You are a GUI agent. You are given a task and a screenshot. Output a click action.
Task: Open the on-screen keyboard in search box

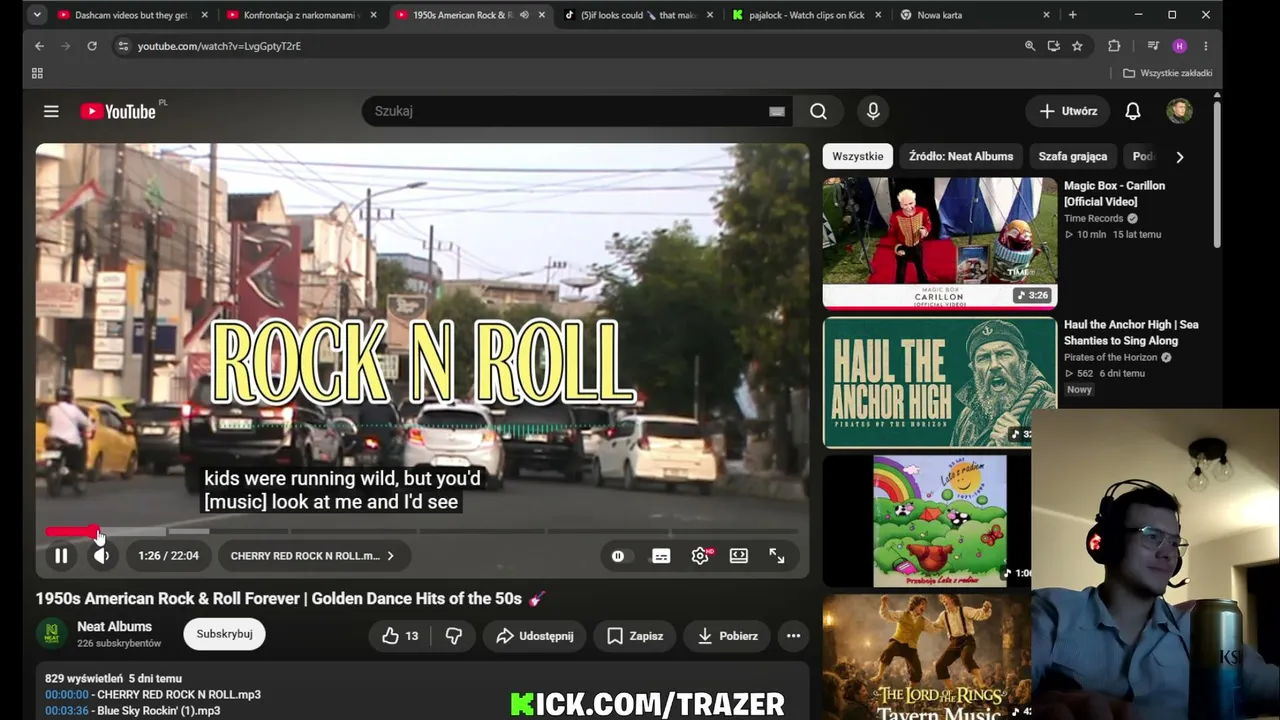[777, 111]
